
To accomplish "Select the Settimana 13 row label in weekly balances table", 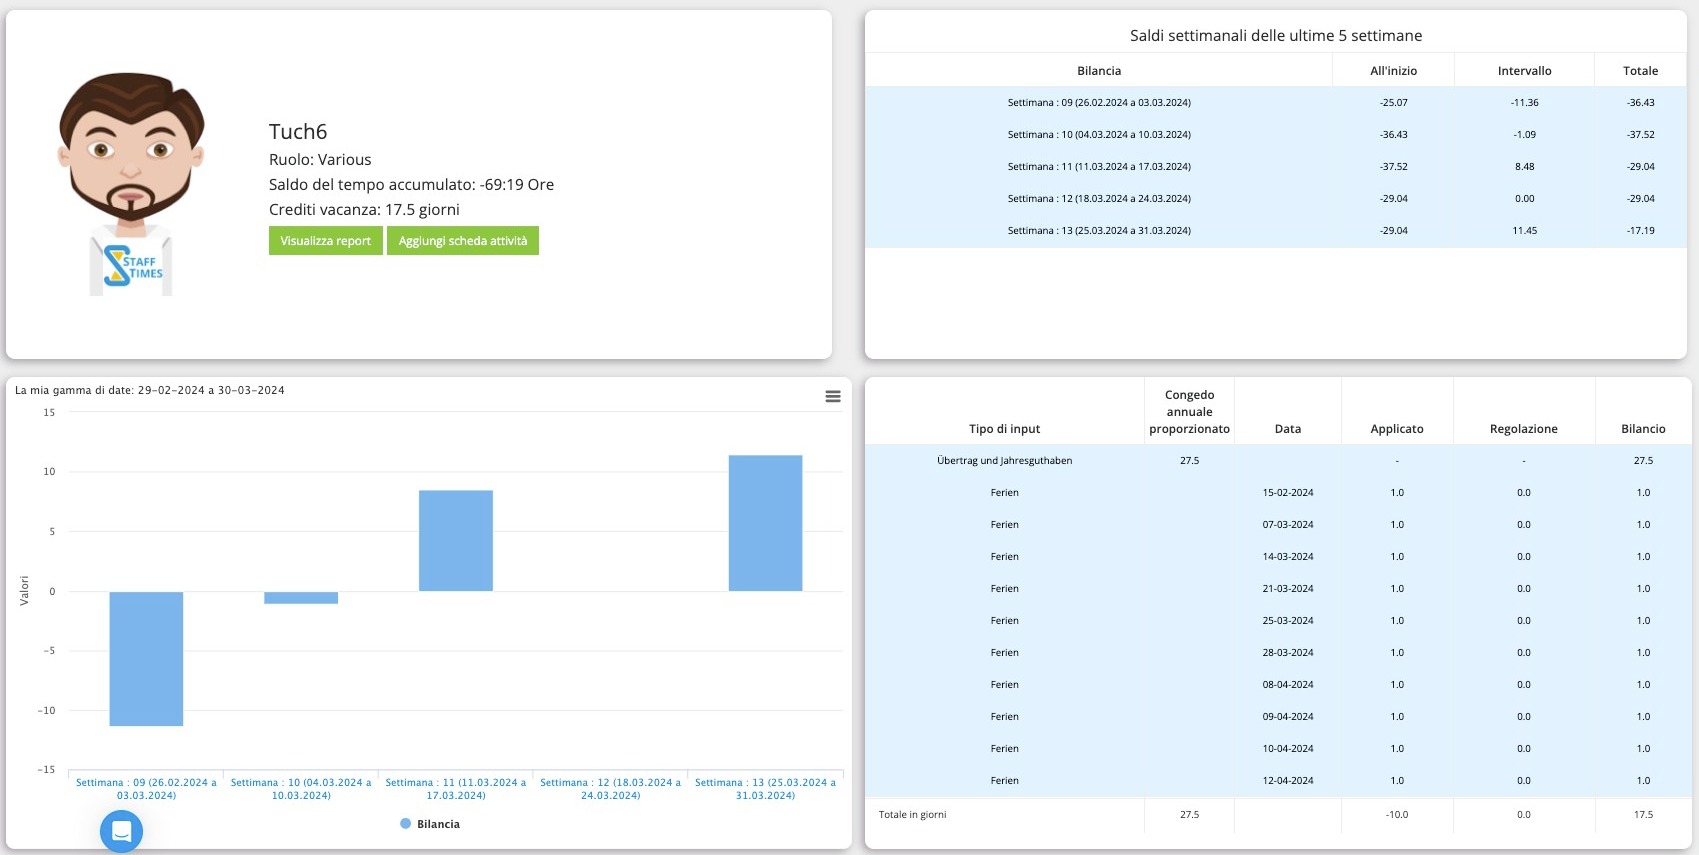I will click(1099, 231).
